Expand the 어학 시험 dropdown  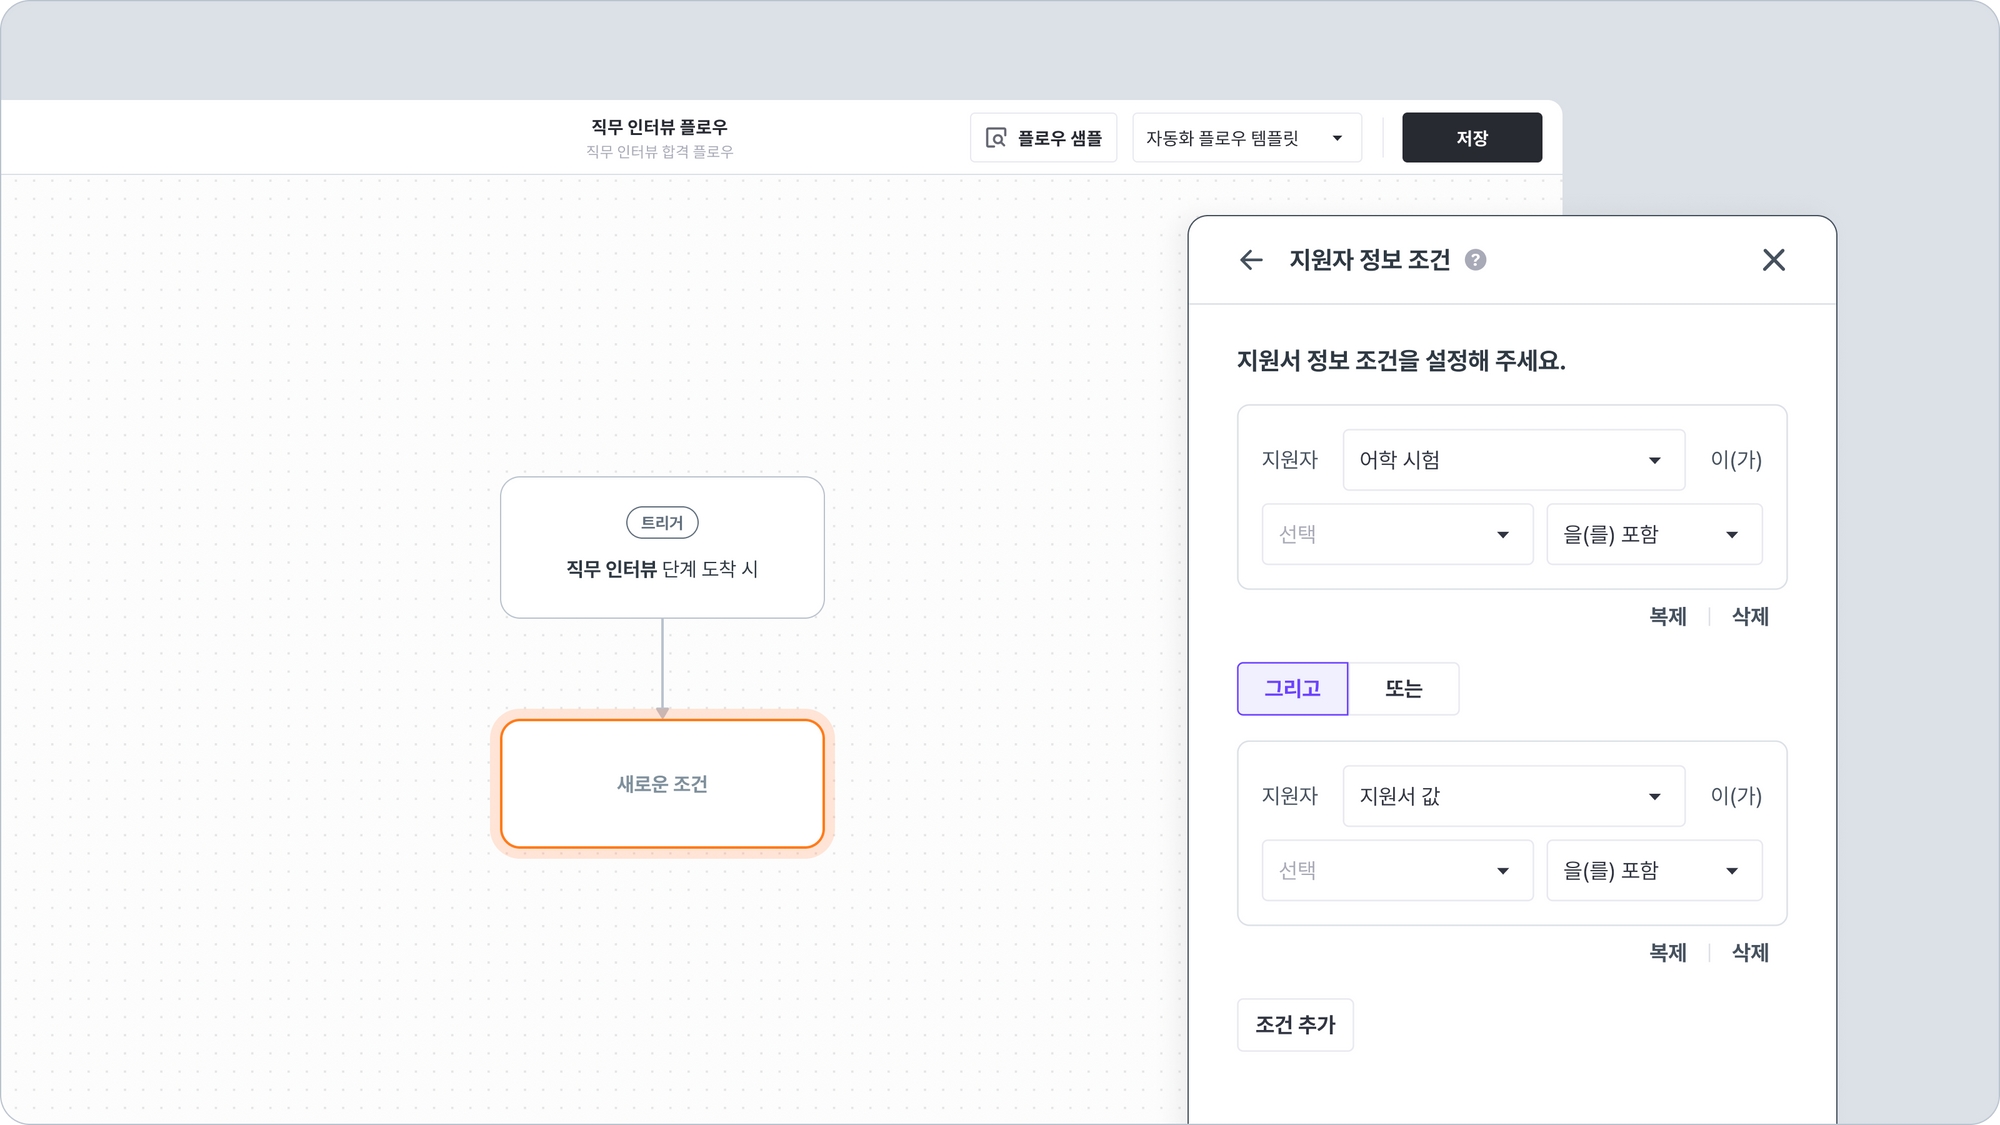[x=1513, y=460]
